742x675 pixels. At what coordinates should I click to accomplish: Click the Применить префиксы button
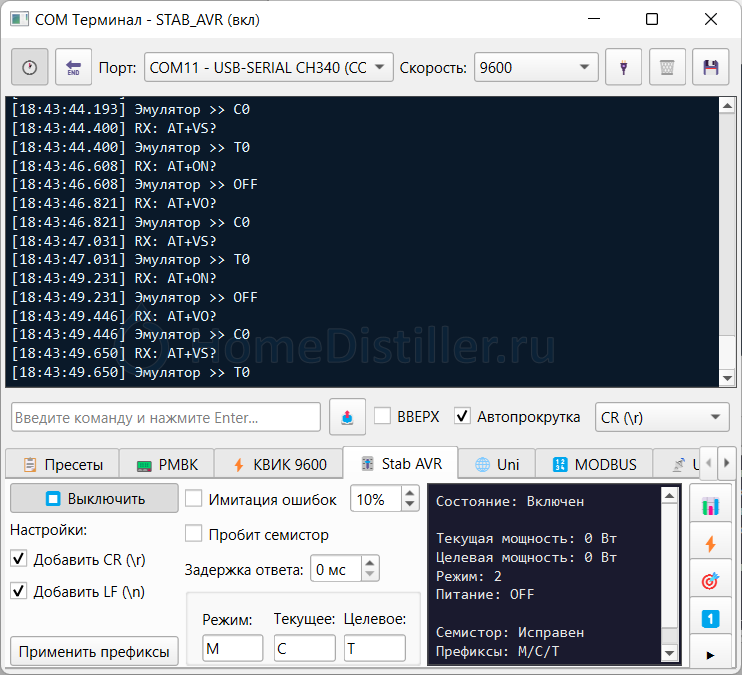coord(94,652)
